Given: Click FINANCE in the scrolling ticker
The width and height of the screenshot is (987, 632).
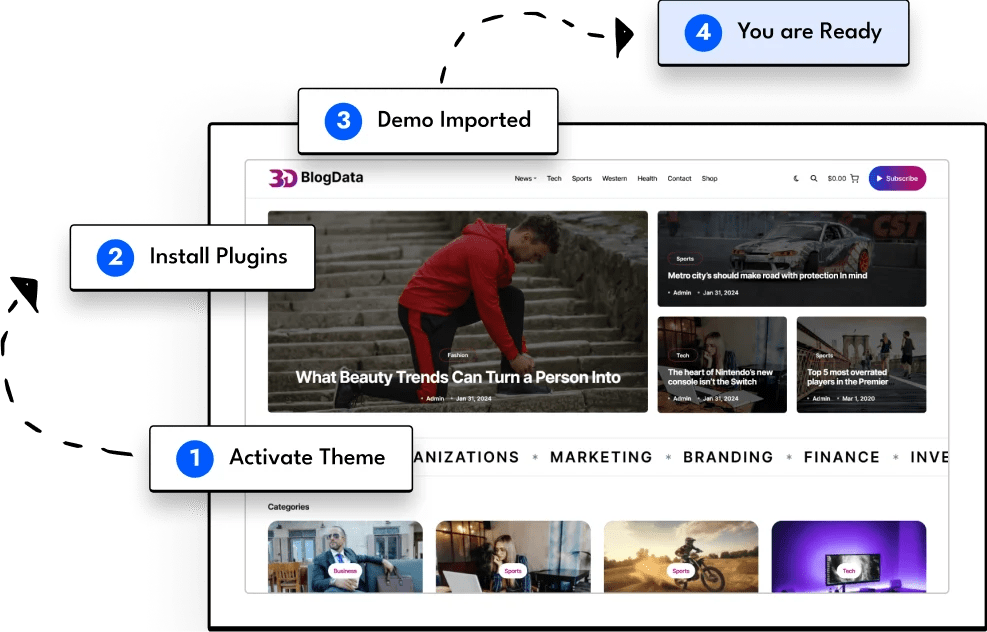Looking at the screenshot, I should (842, 457).
